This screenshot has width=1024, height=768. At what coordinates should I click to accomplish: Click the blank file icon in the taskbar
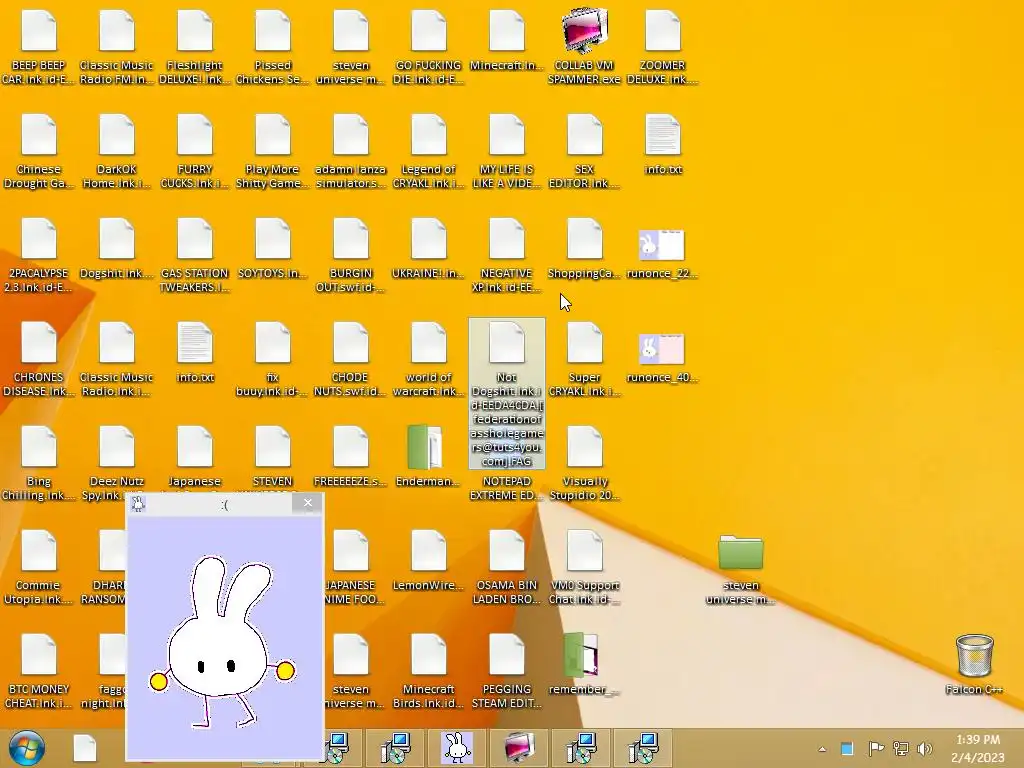coord(85,748)
